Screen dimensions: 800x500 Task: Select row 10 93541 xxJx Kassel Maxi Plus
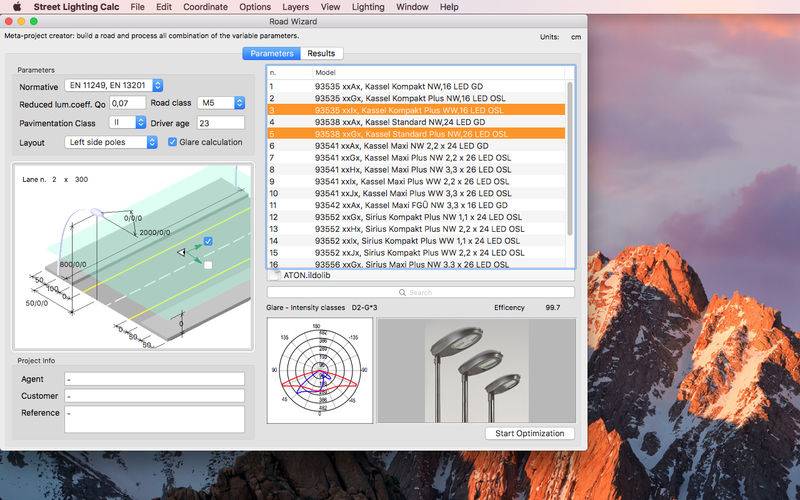pos(416,193)
